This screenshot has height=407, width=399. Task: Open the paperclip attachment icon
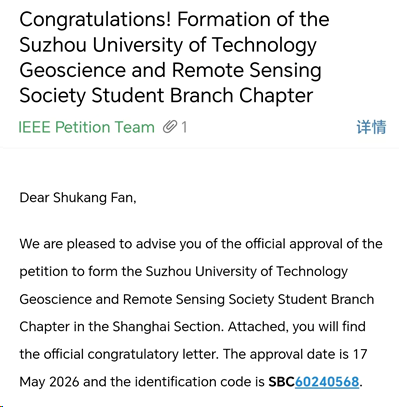(170, 127)
